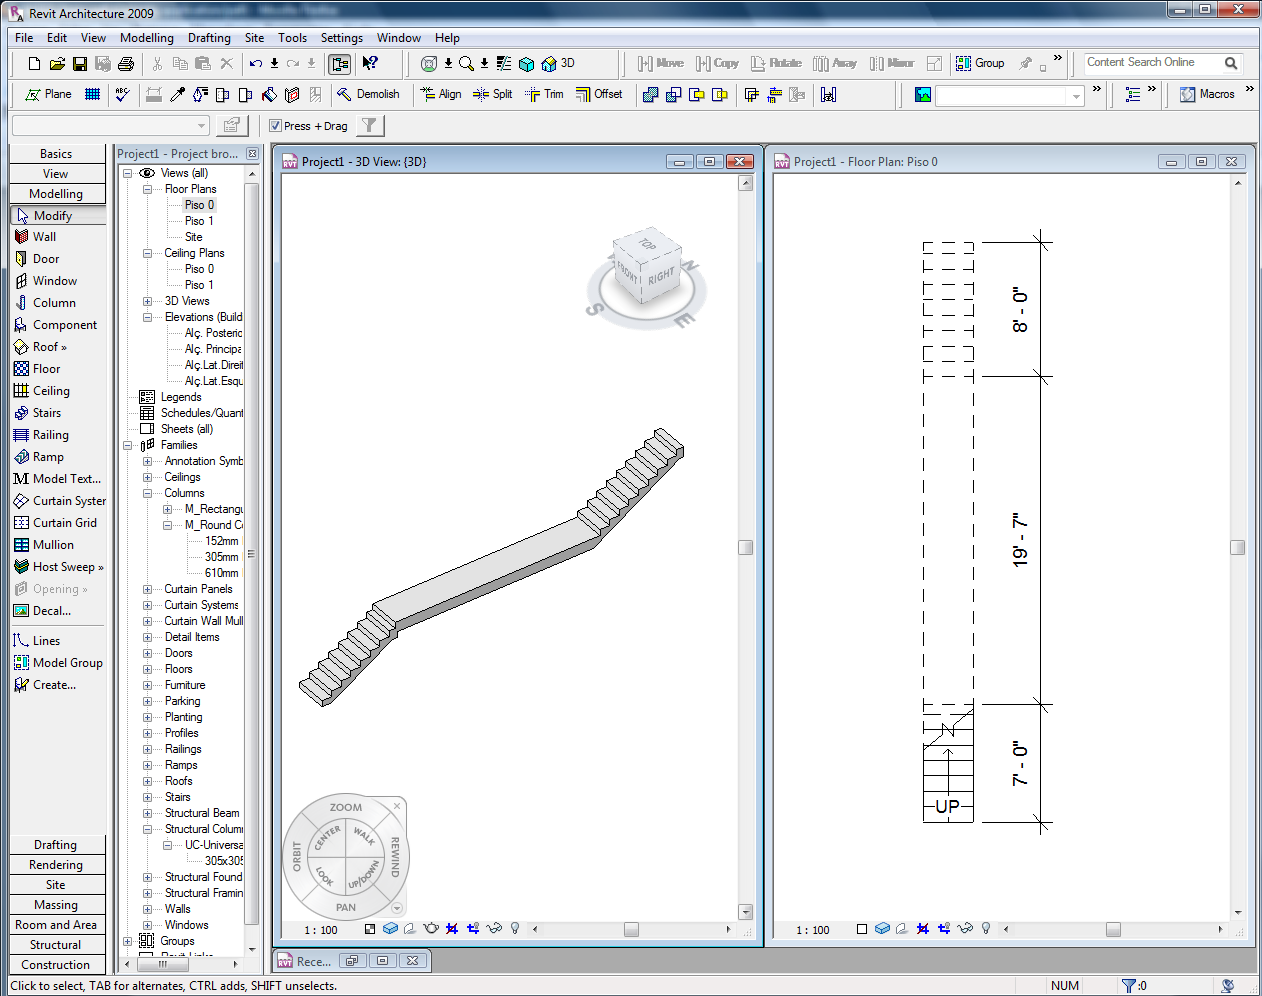Activate the Move tool
Image resolution: width=1262 pixels, height=996 pixels.
click(661, 63)
